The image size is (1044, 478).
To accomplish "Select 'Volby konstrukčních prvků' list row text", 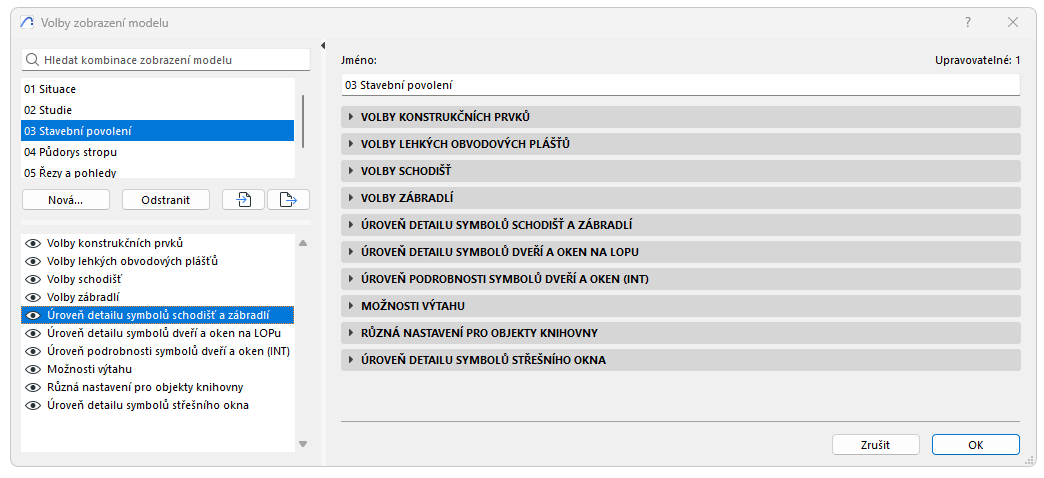I will pyautogui.click(x=115, y=244).
